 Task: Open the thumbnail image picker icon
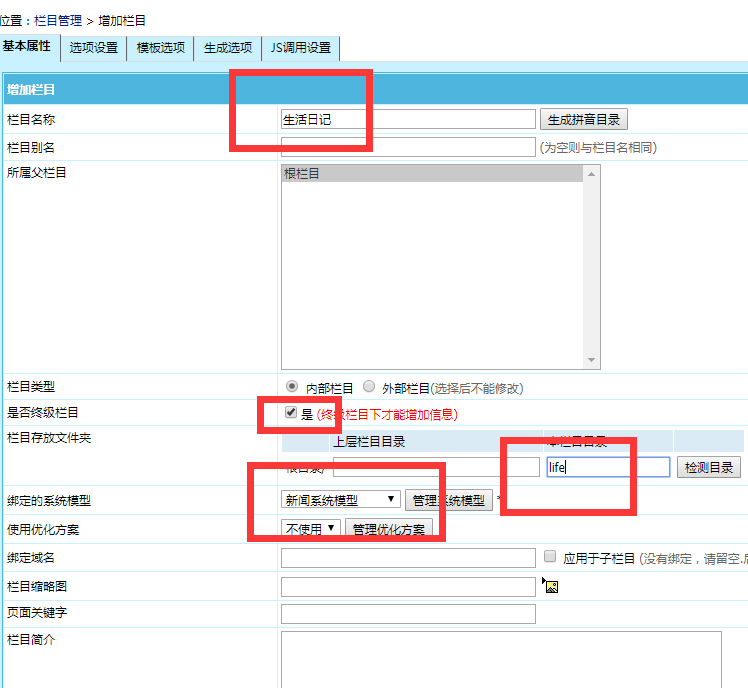pyautogui.click(x=551, y=586)
